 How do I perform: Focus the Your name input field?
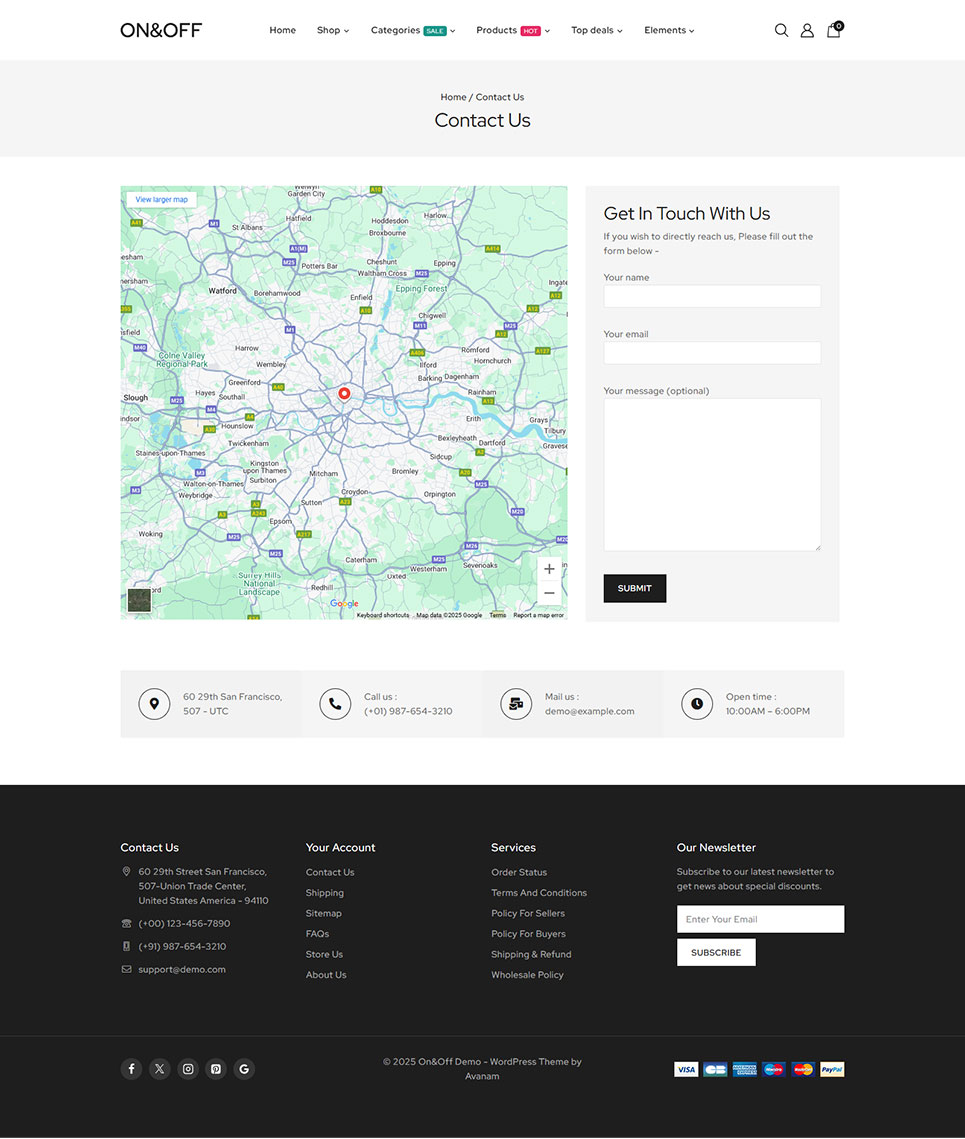(x=712, y=296)
